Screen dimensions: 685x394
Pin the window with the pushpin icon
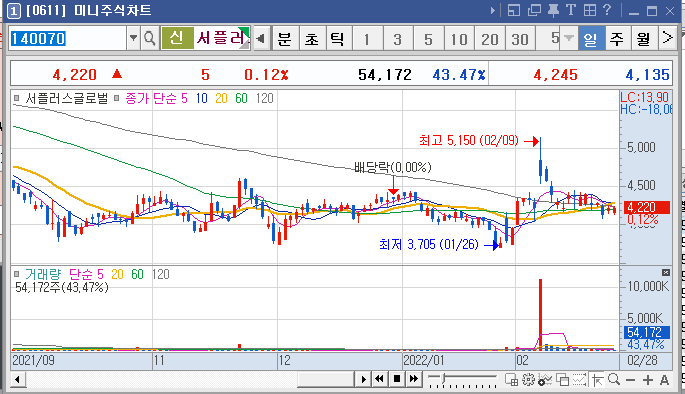tap(554, 10)
